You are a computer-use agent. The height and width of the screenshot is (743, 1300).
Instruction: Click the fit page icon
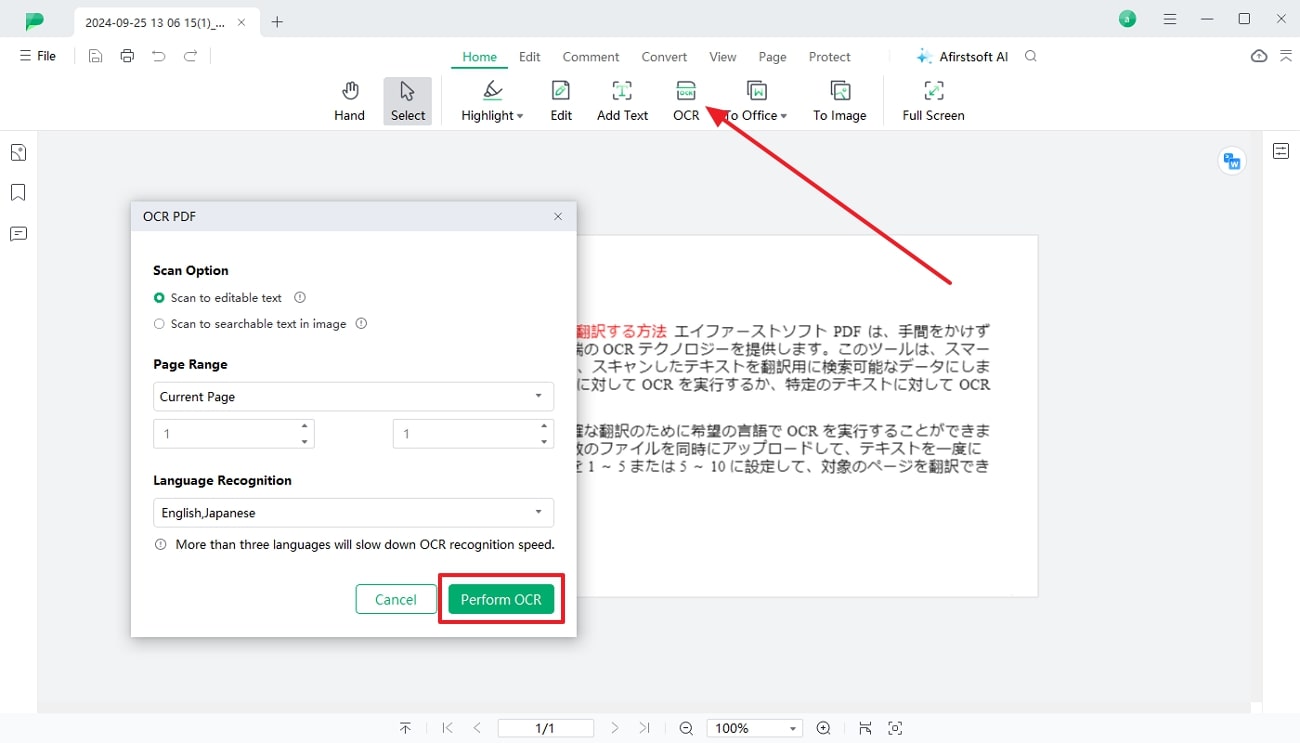click(x=895, y=728)
